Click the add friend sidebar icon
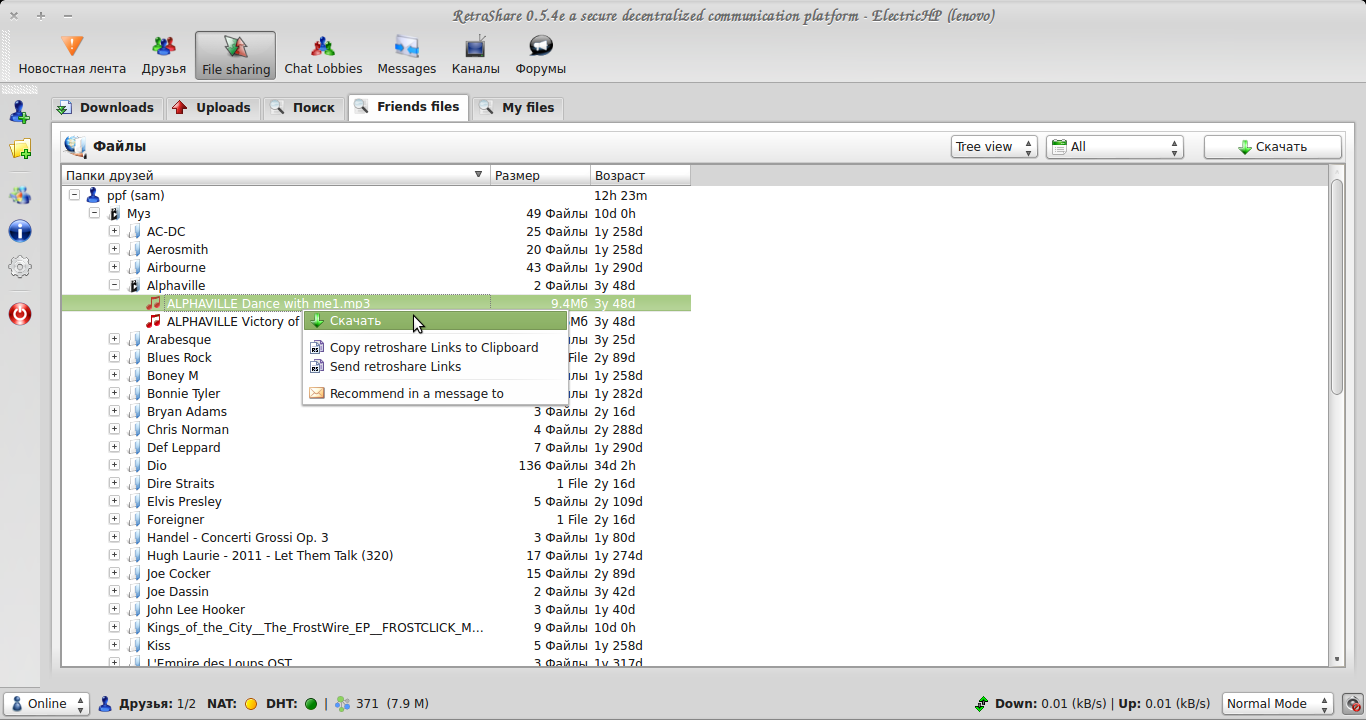 click(20, 112)
